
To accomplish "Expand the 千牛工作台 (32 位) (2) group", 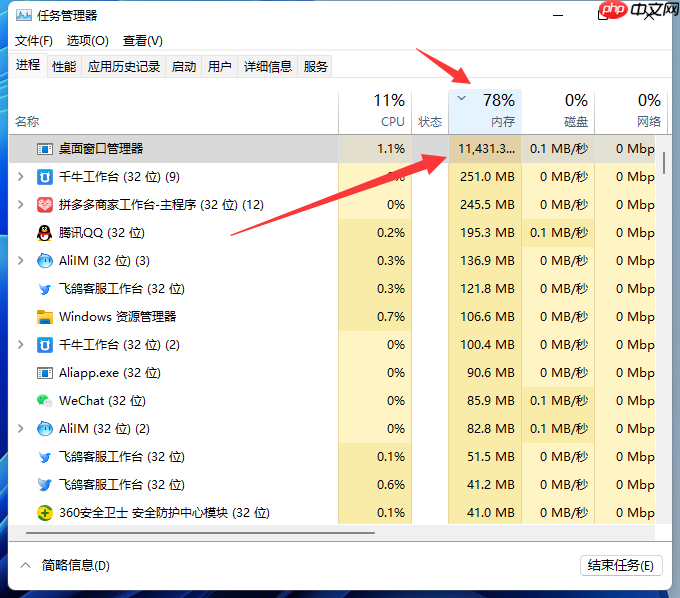I will click(x=20, y=344).
